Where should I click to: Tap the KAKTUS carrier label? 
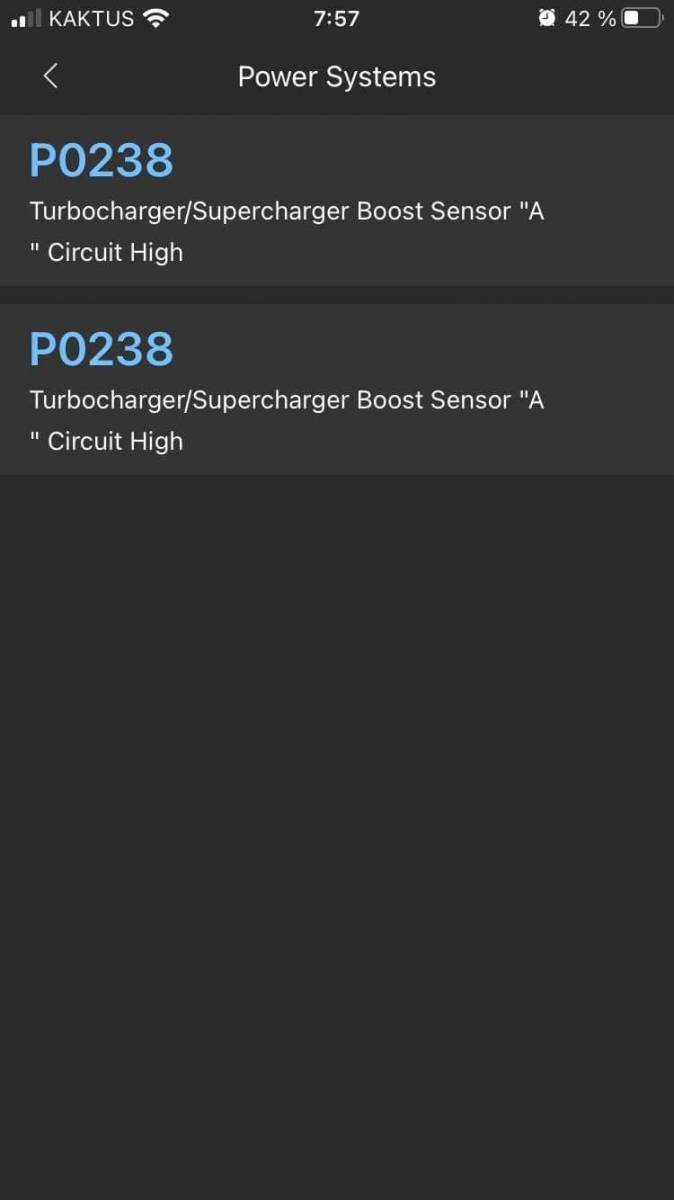coord(91,18)
